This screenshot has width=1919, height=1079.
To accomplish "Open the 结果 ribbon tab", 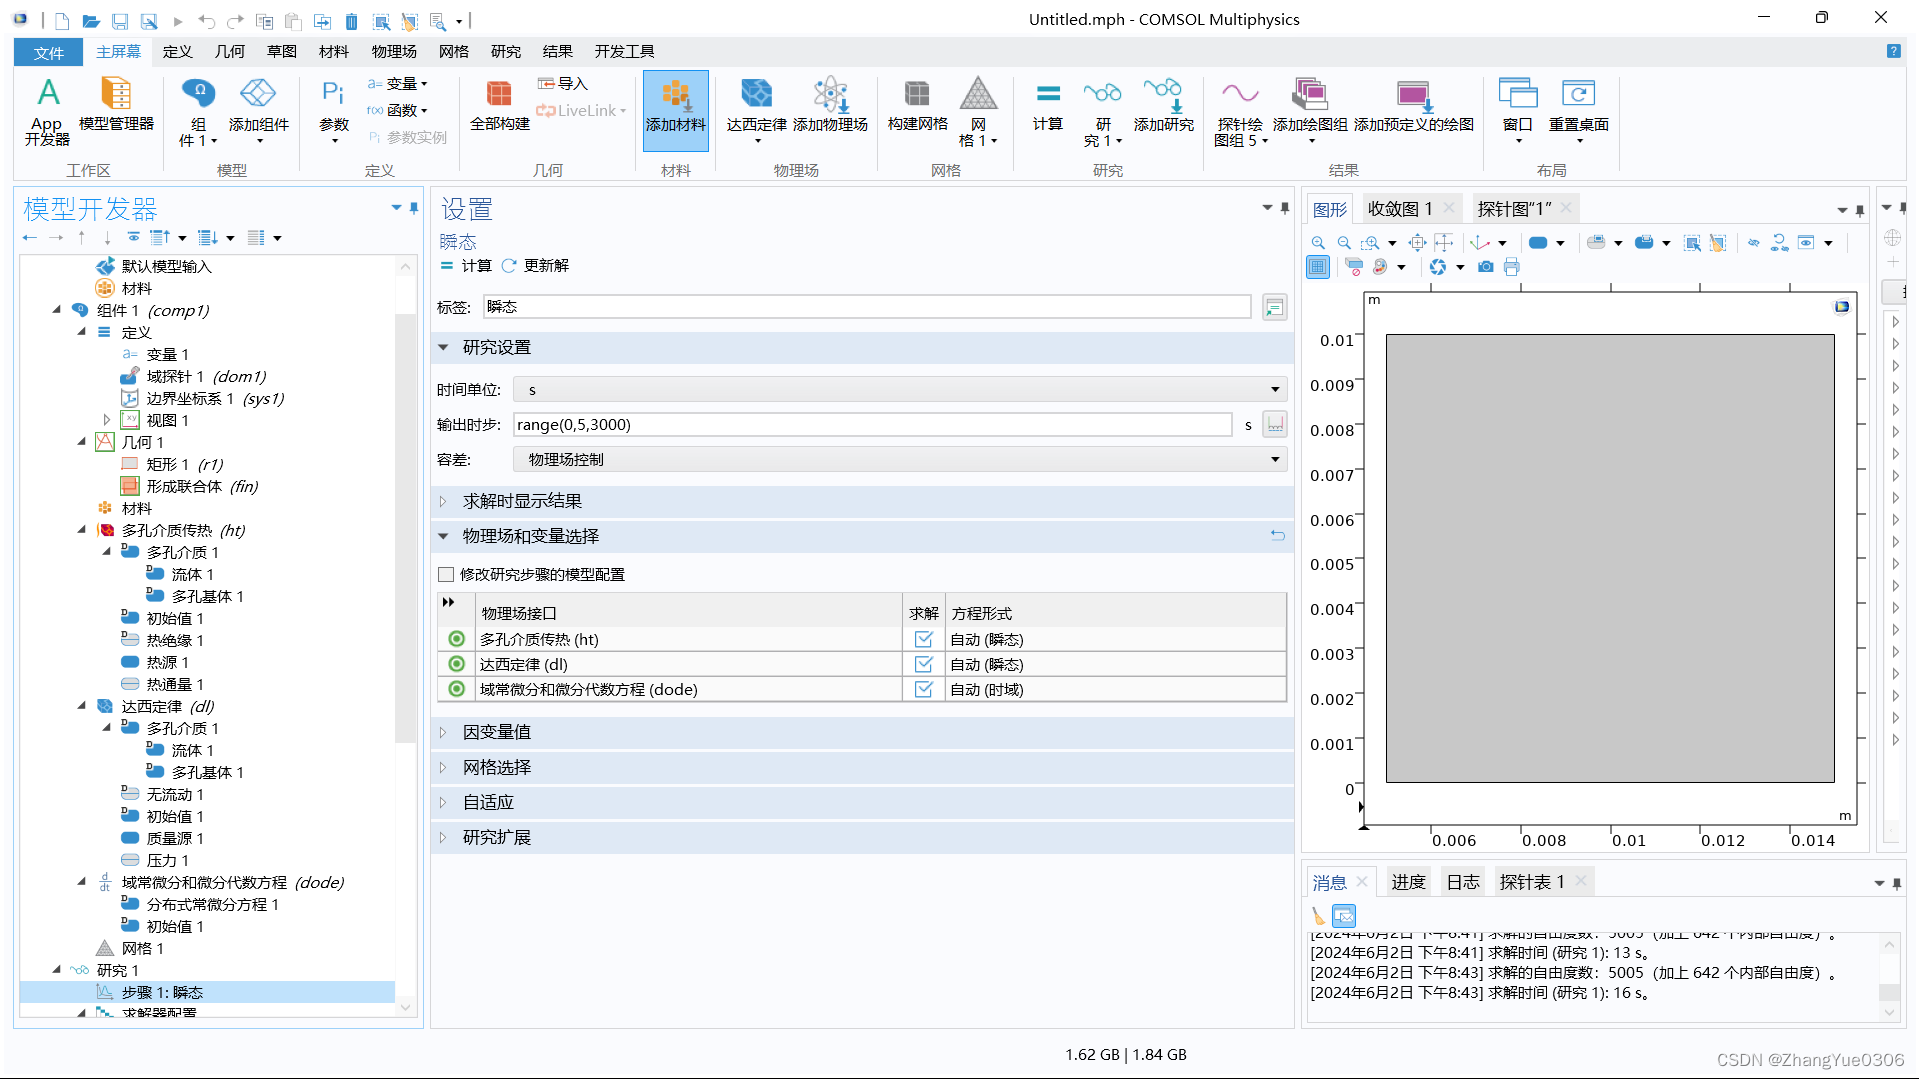I will [557, 51].
